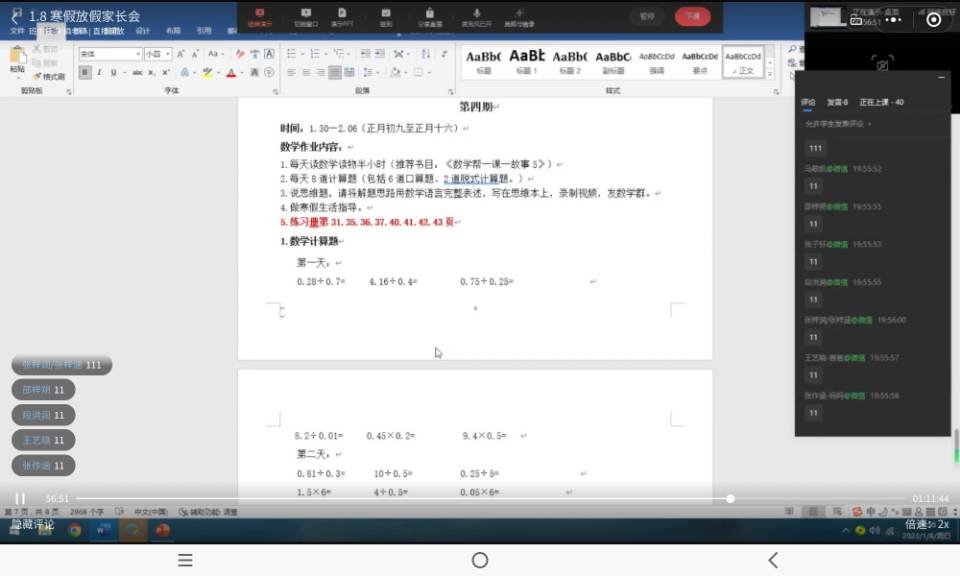The height and width of the screenshot is (576, 960).
Task: Open the font name 宋体 combo box
Action: pyautogui.click(x=110, y=54)
